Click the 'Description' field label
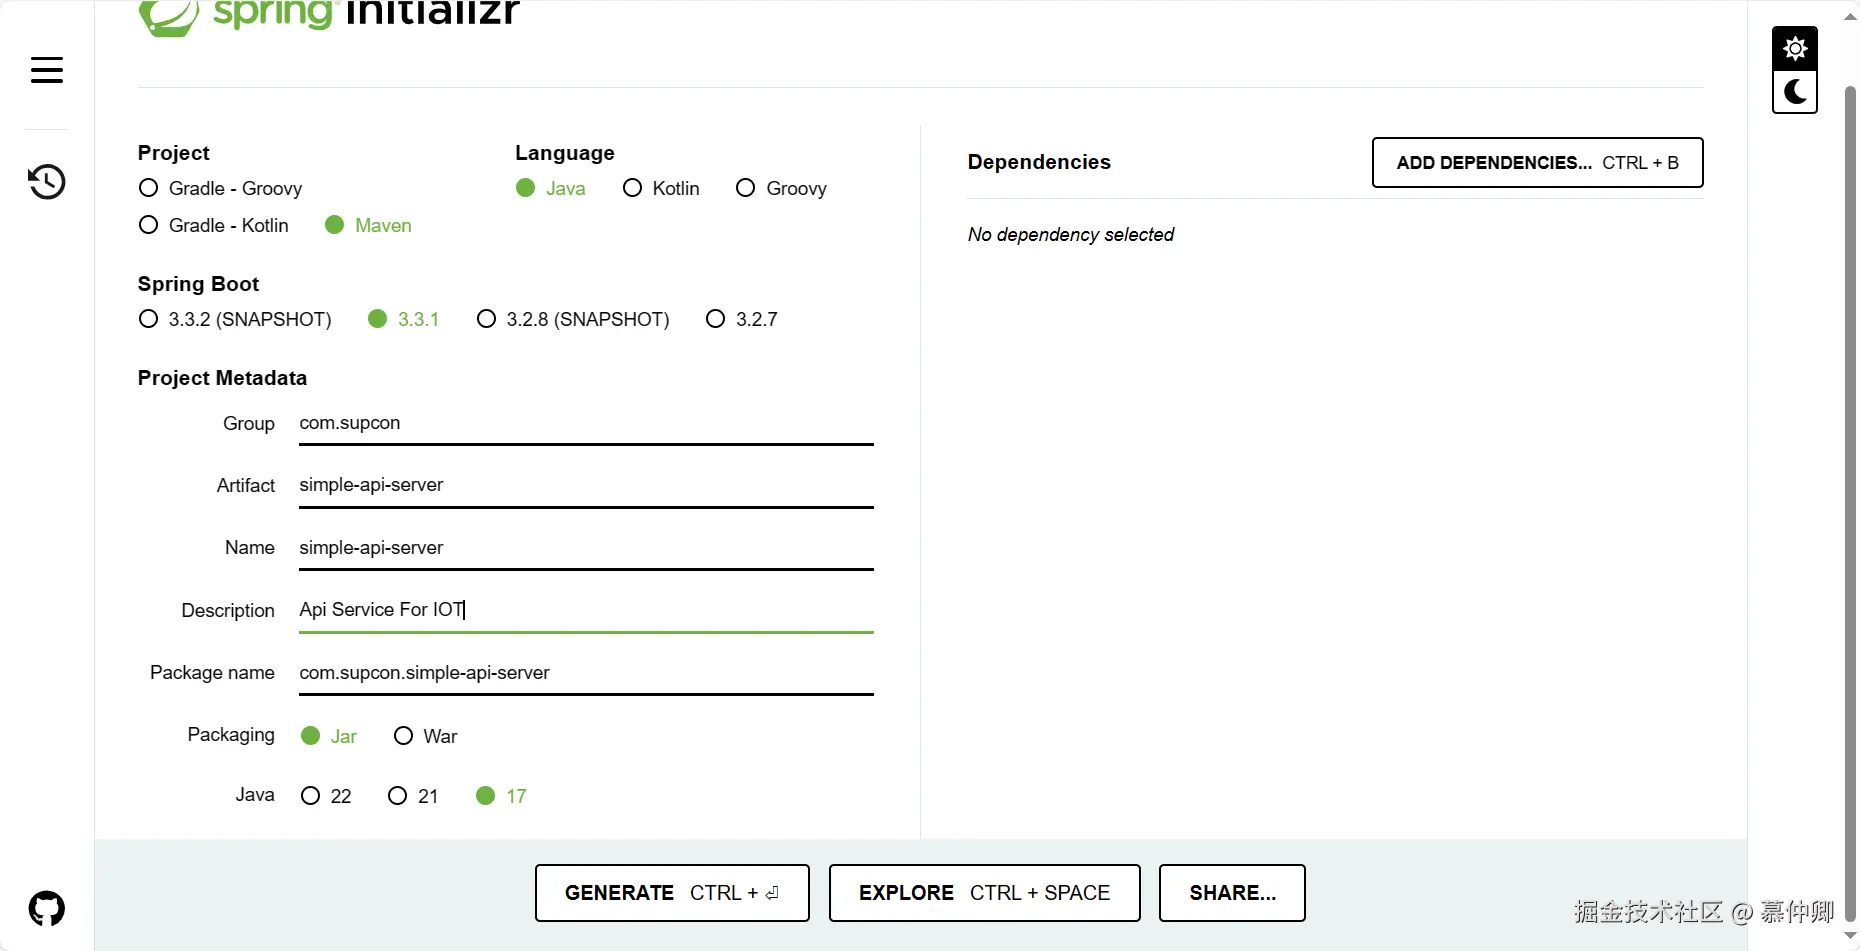 (228, 610)
